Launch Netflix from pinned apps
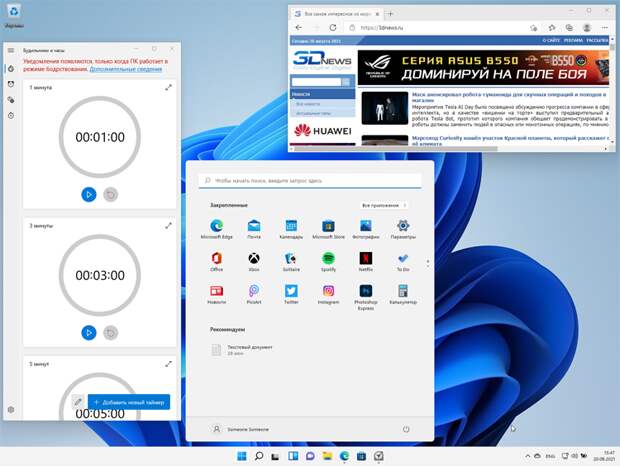620x466 pixels. coord(366,261)
